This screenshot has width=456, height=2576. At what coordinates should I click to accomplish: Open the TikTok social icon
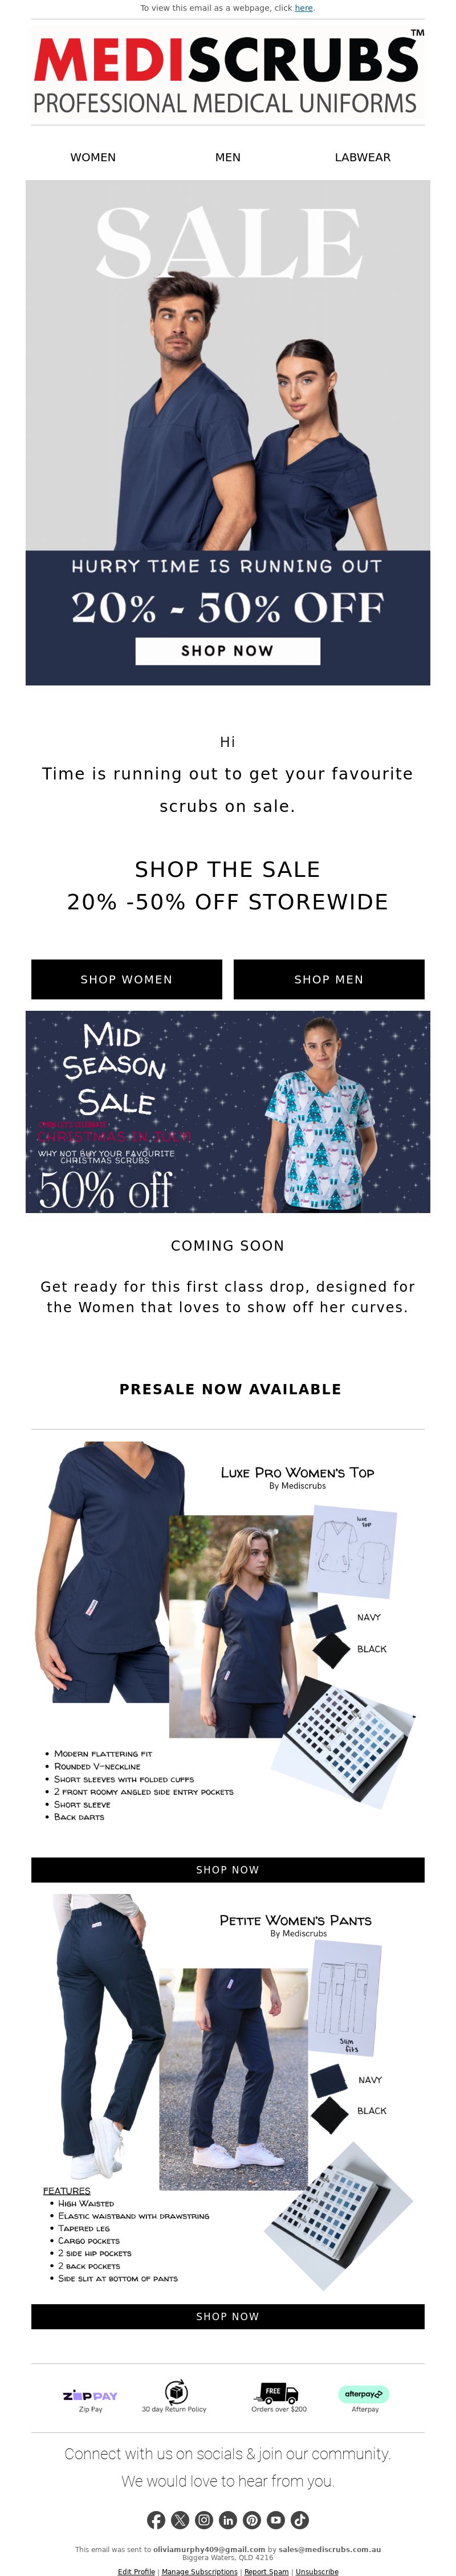300,2520
